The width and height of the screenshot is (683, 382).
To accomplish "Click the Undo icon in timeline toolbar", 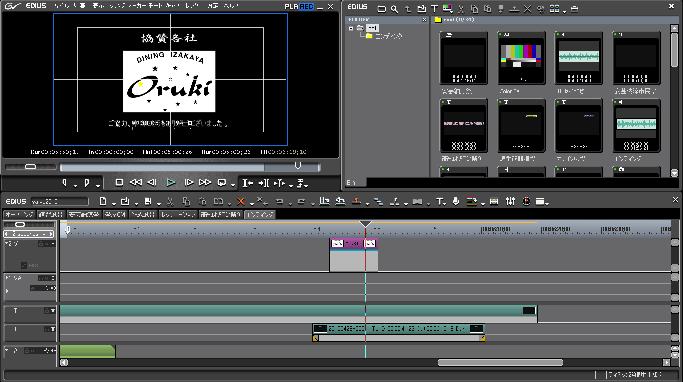I will point(280,201).
